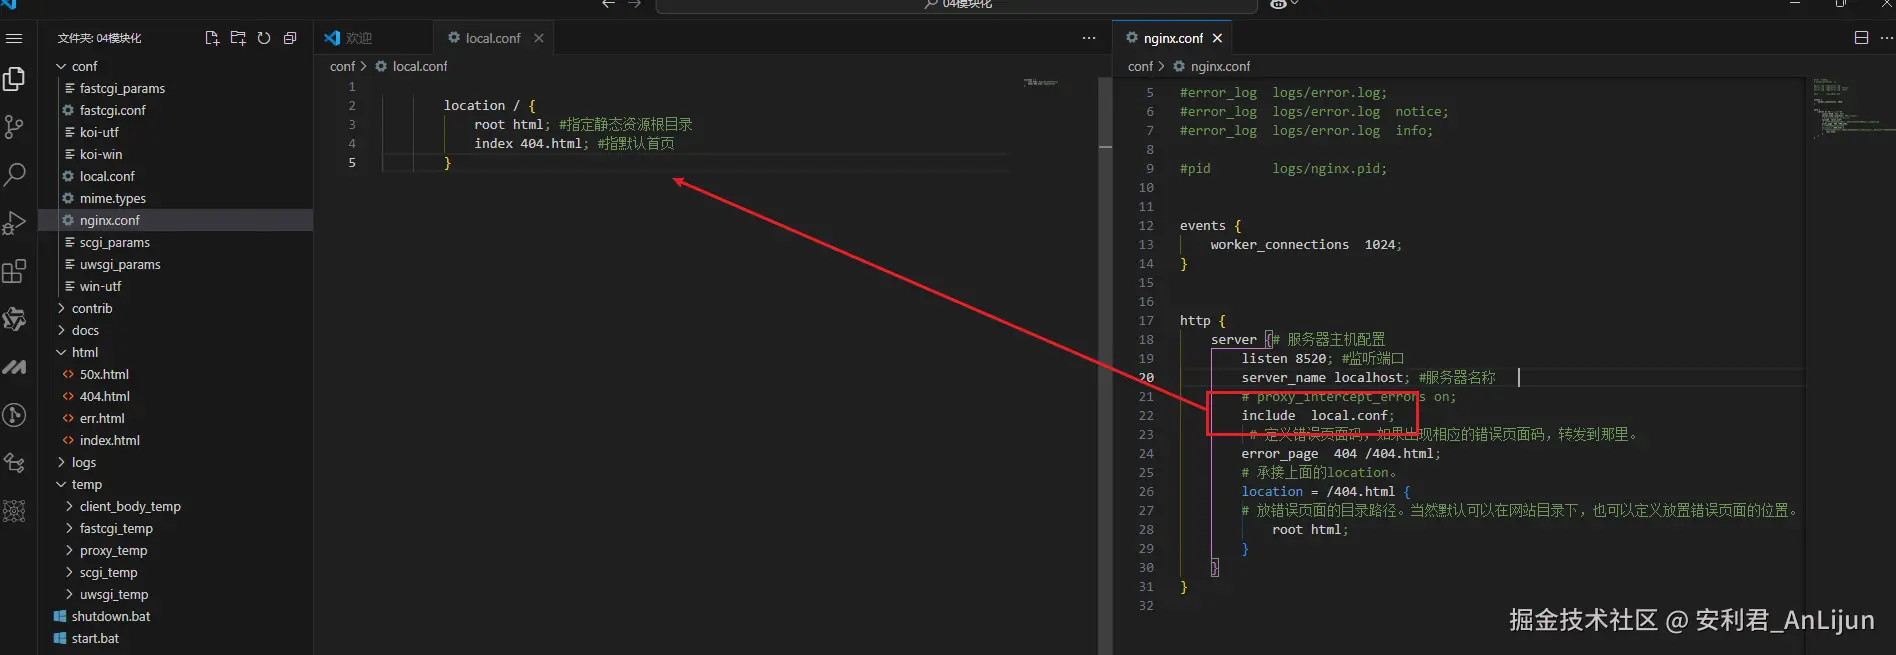
Task: Open the M-shaped extension icon in activity bar
Action: pos(14,367)
